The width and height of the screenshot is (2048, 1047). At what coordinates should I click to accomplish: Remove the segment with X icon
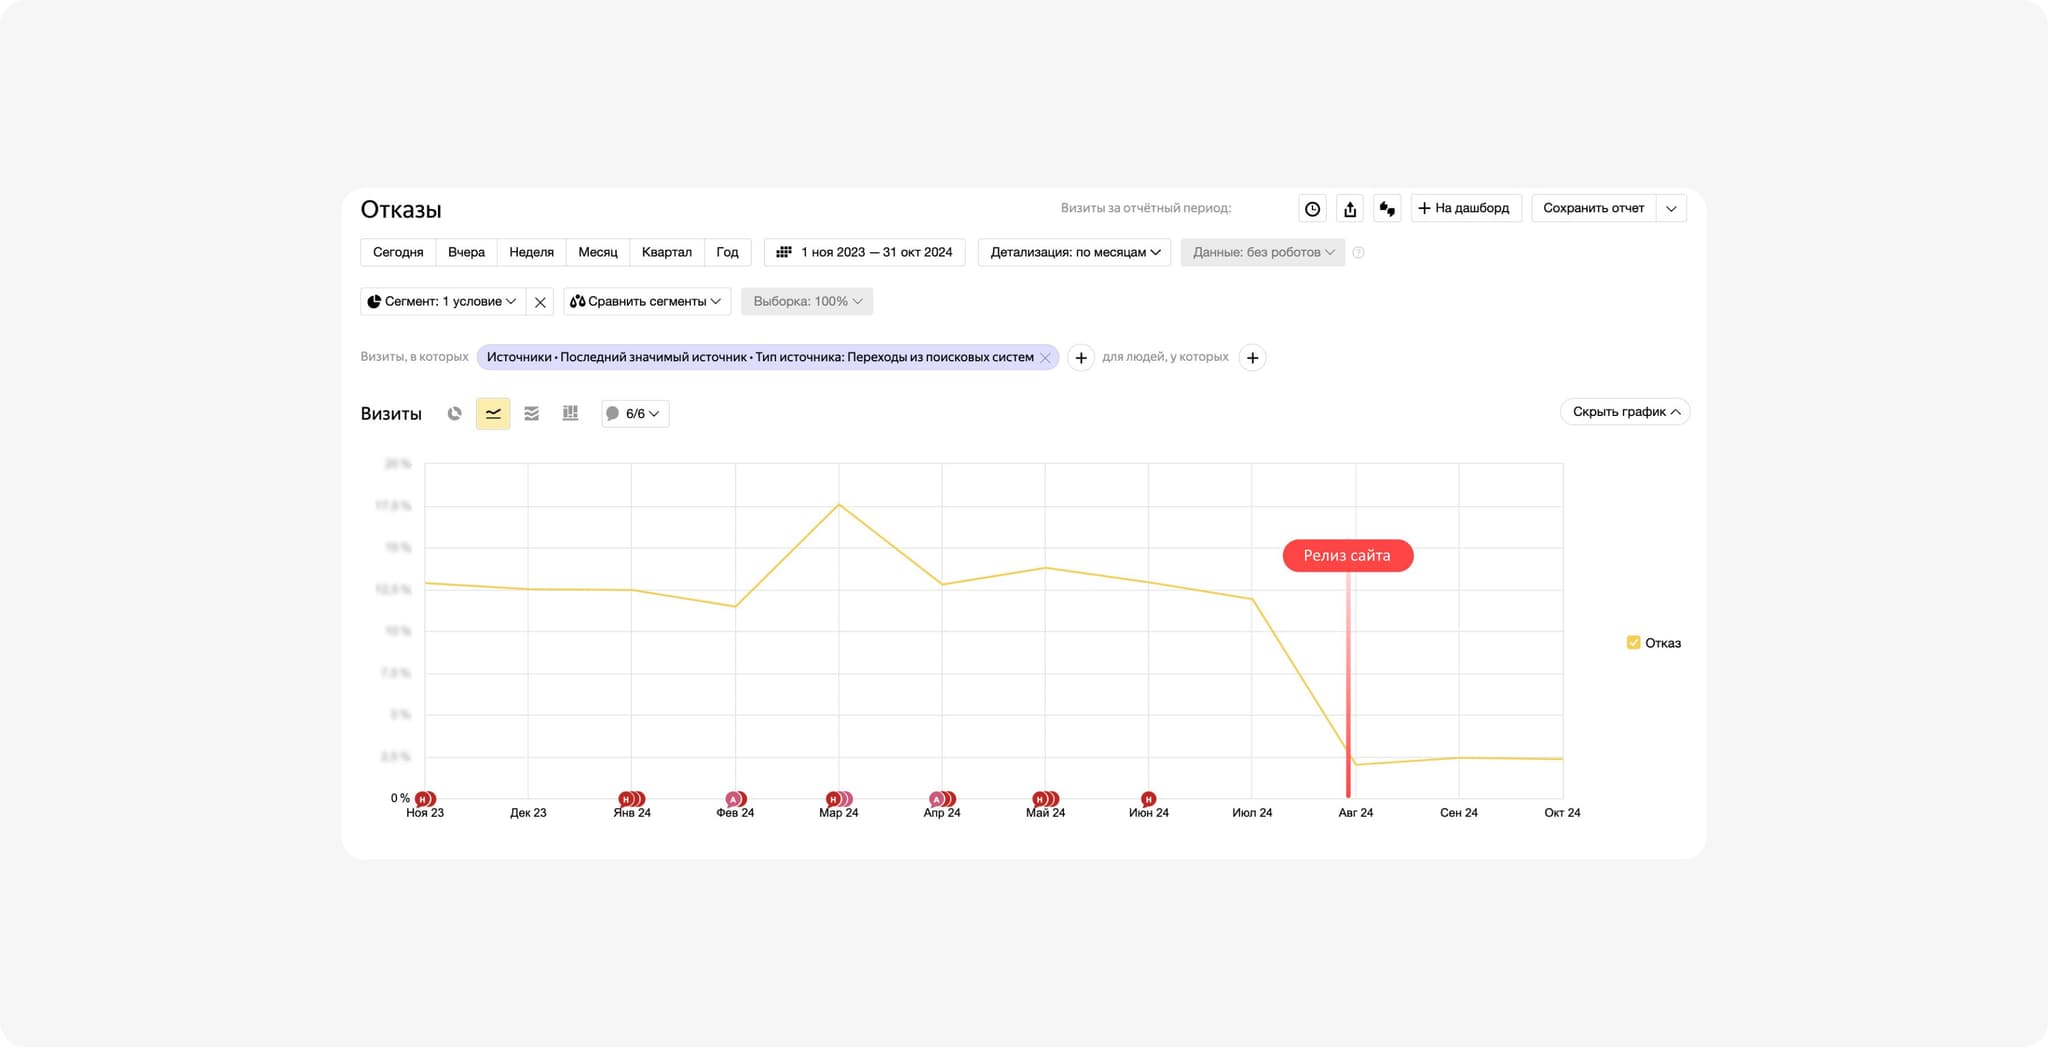click(540, 302)
